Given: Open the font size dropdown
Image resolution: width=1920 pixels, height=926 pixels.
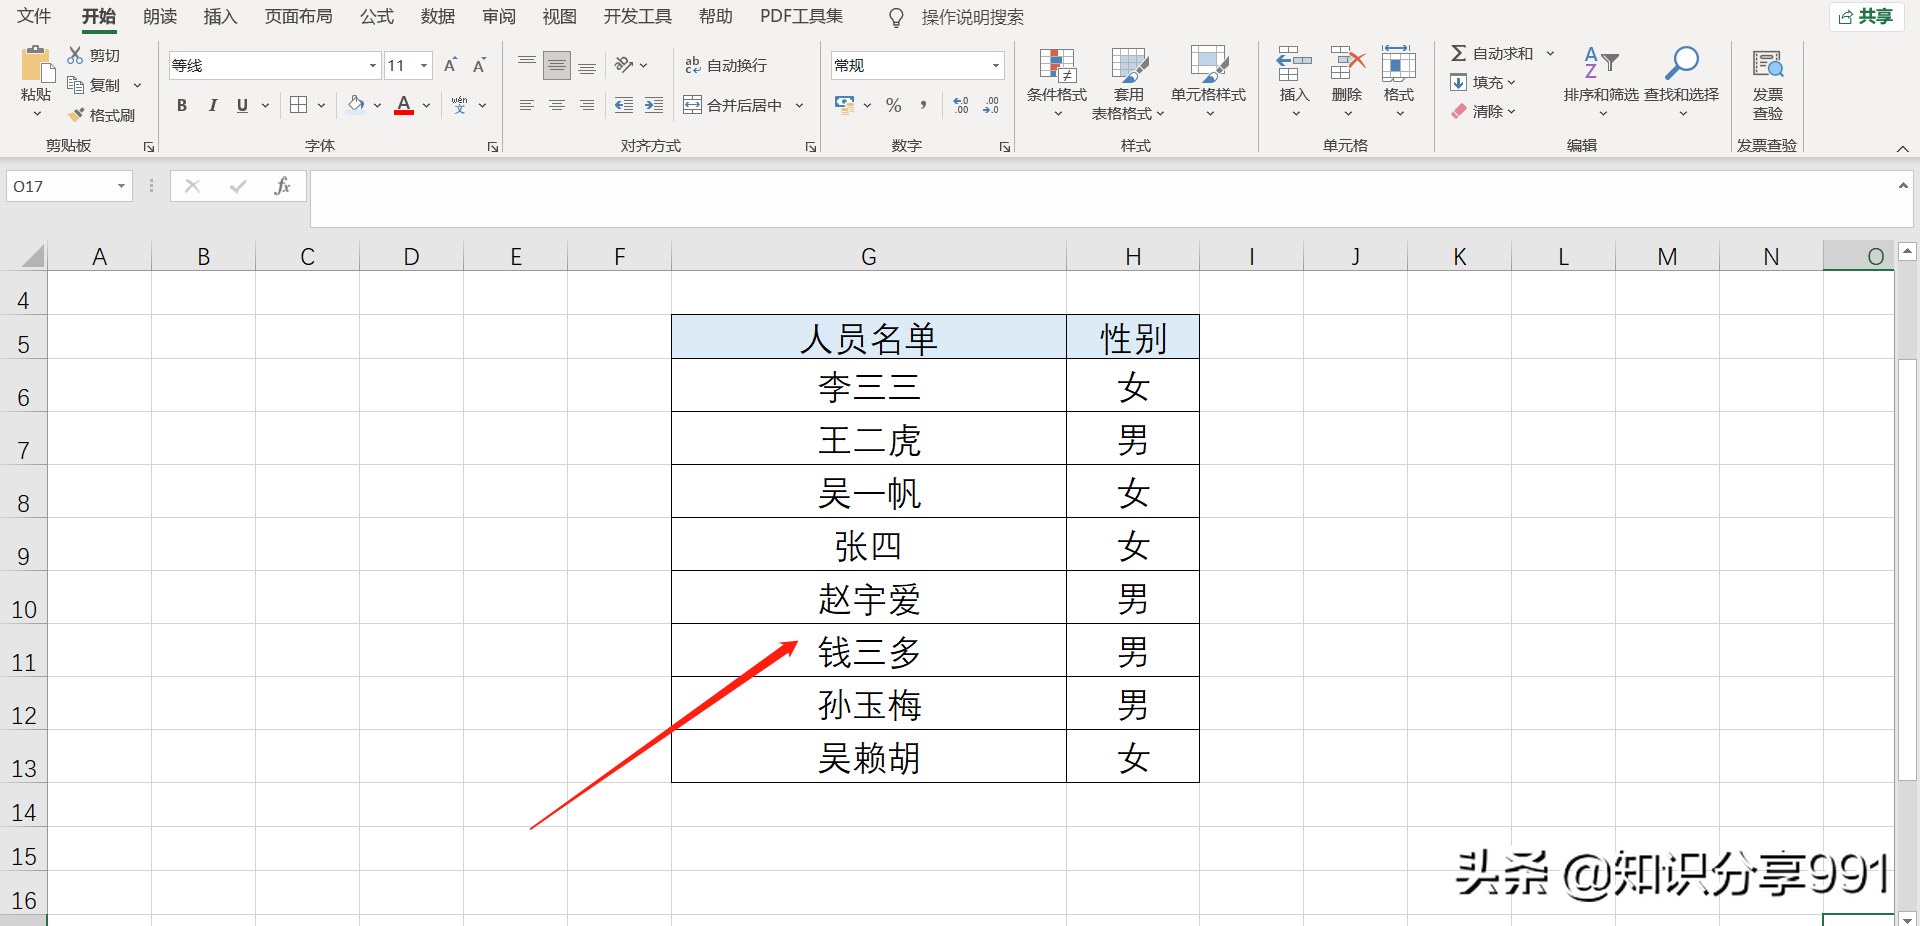Looking at the screenshot, I should (x=425, y=66).
